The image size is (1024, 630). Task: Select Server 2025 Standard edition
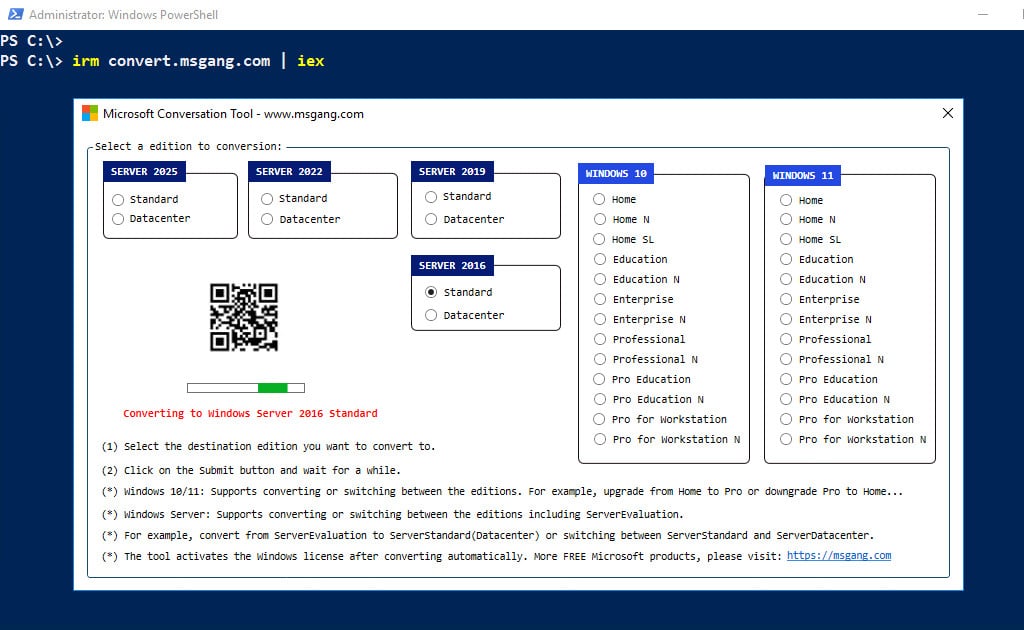pos(118,200)
